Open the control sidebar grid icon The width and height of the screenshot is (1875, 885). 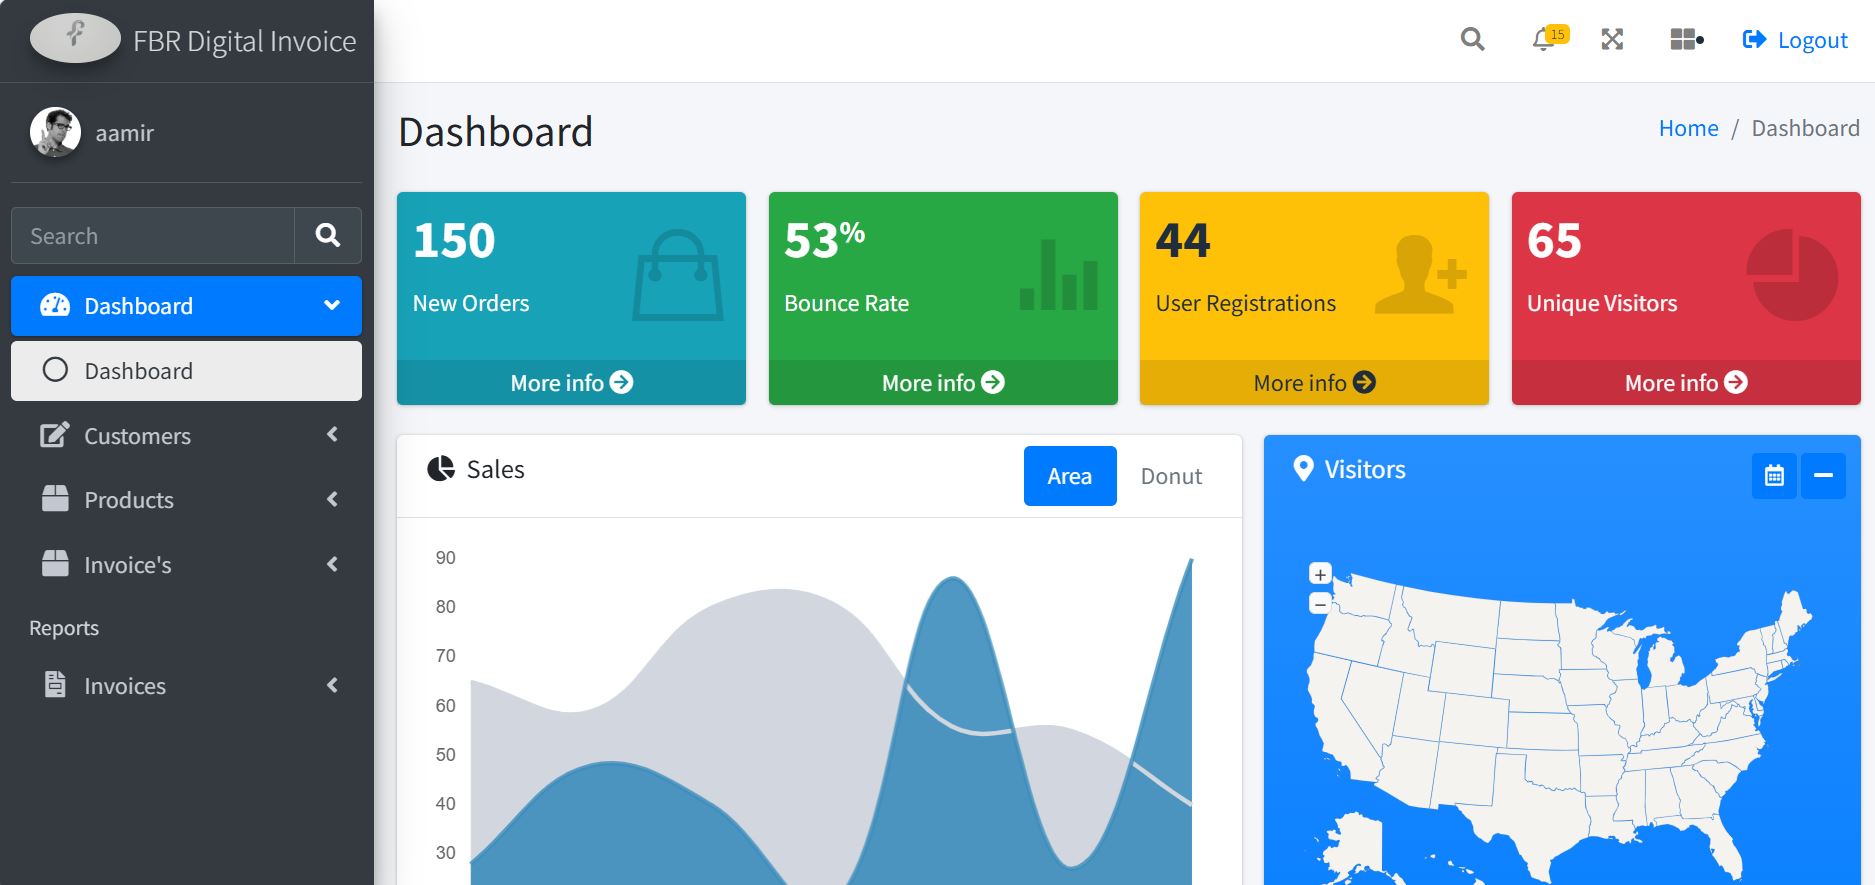pyautogui.click(x=1686, y=40)
